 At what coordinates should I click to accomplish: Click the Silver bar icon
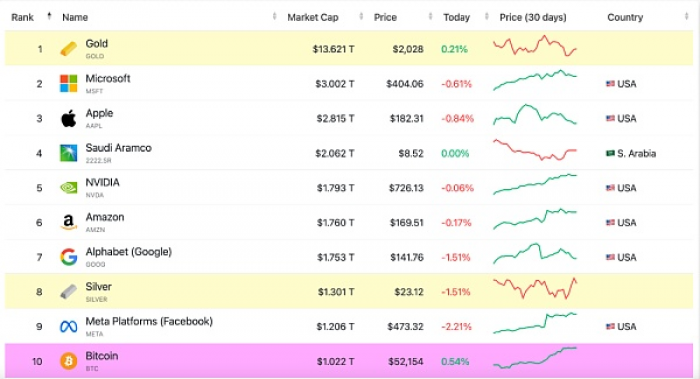[x=68, y=292]
